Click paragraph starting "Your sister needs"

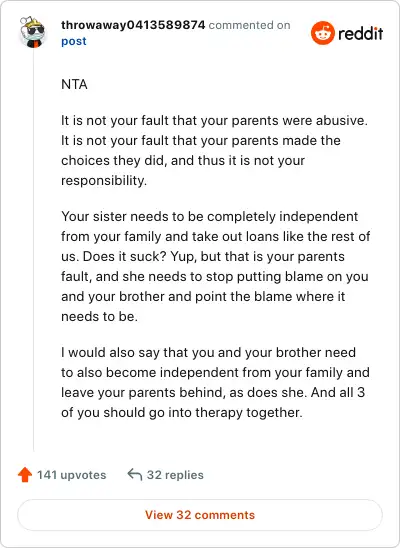(x=216, y=266)
